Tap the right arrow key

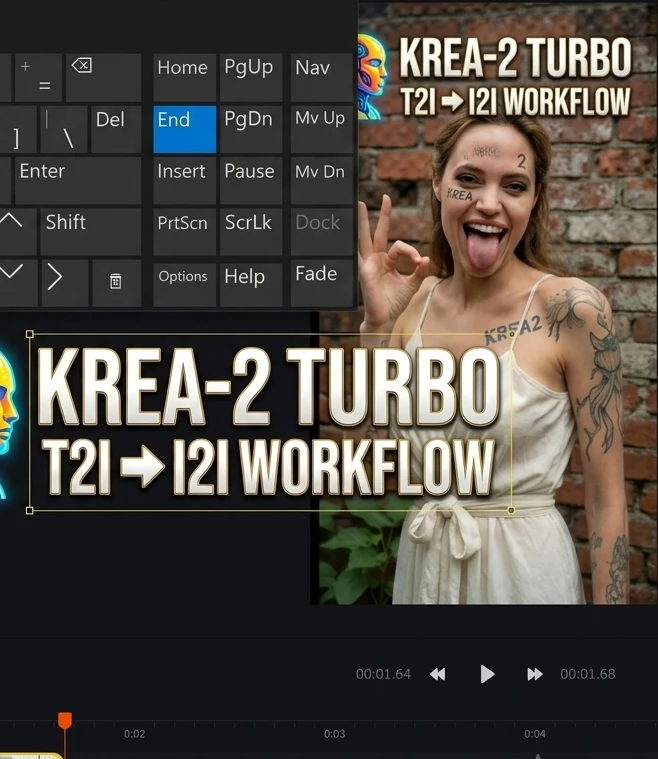pyautogui.click(x=65, y=283)
